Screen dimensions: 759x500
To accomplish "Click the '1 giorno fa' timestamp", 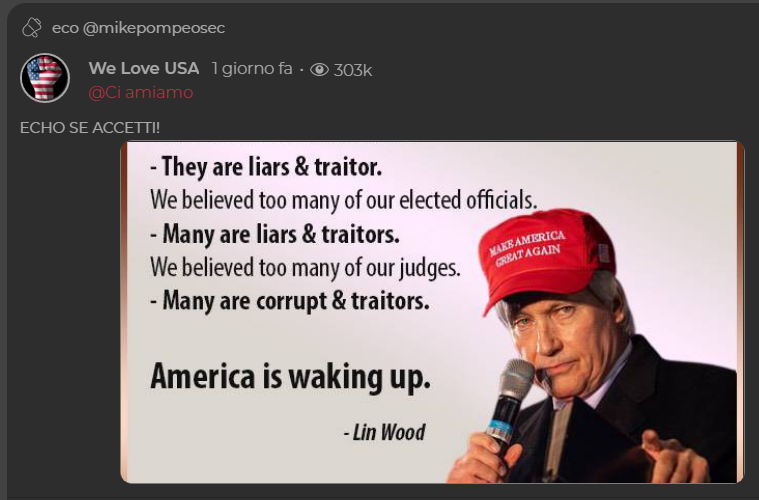I will (x=252, y=69).
